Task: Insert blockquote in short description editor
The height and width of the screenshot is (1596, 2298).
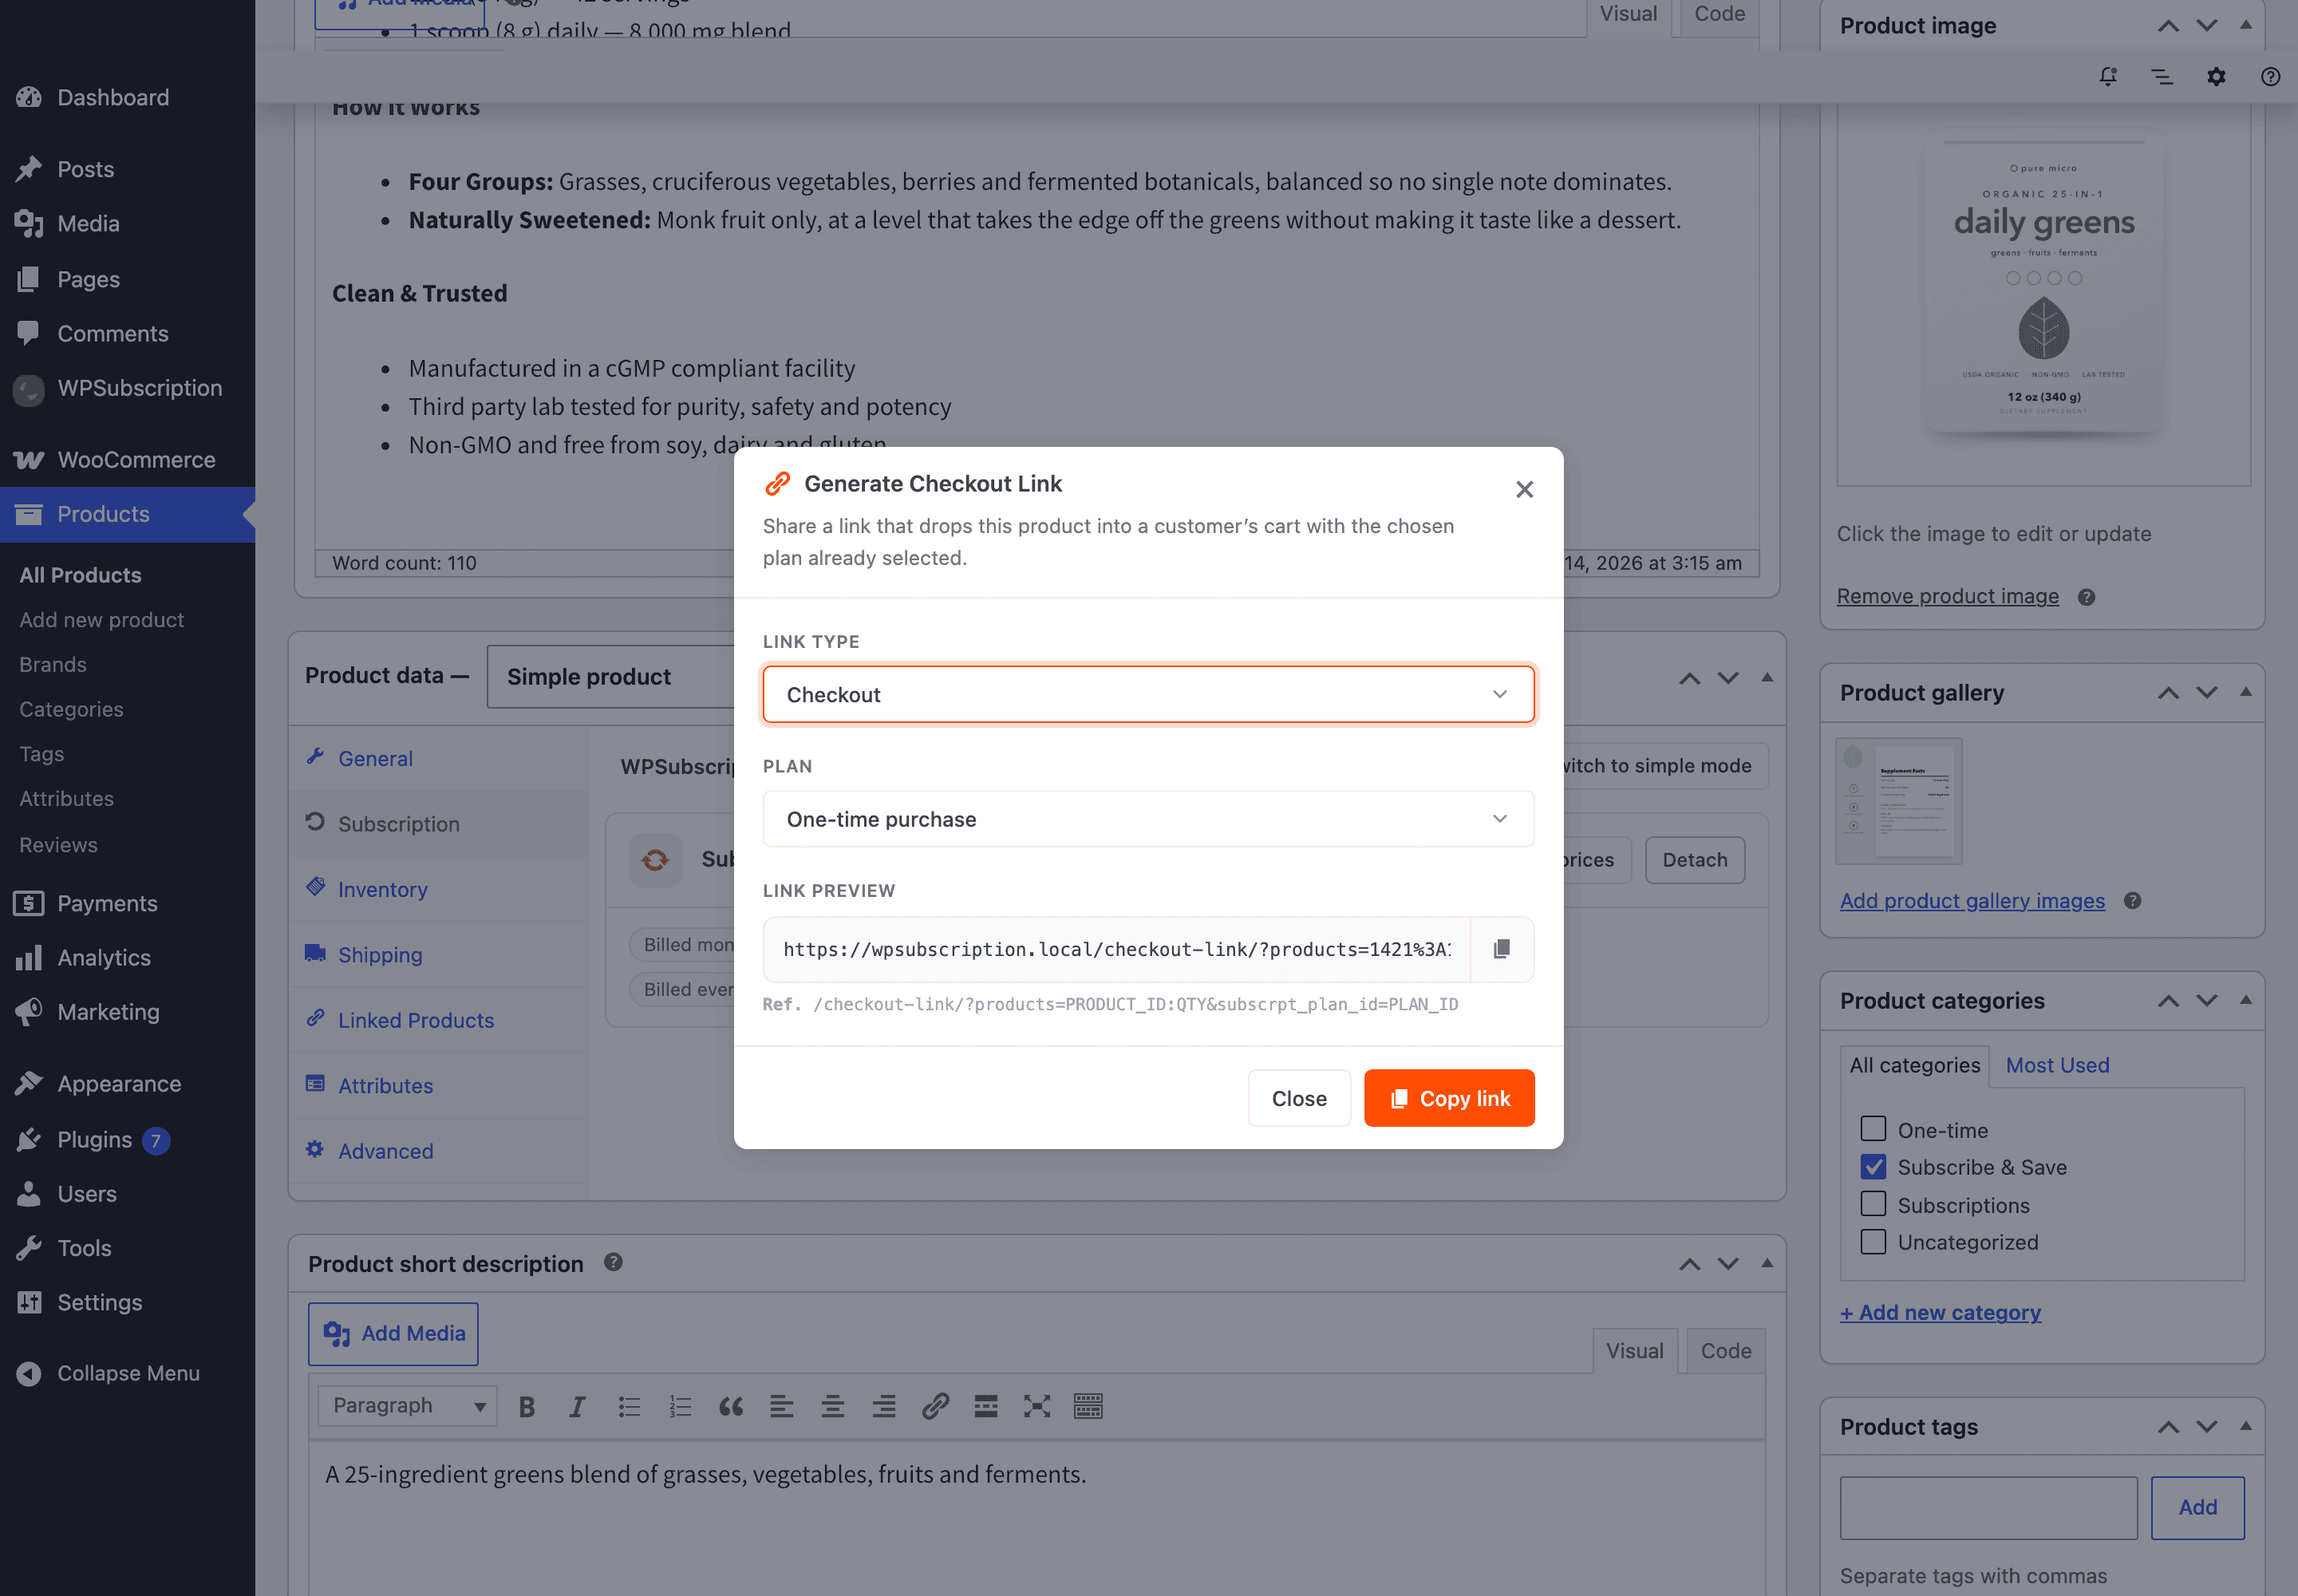Action: 731,1407
